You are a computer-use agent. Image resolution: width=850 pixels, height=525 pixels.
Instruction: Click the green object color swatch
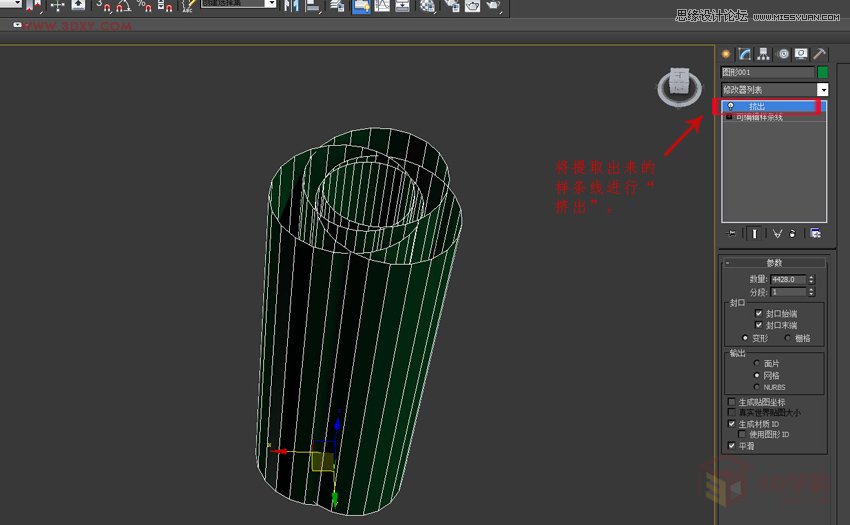(x=822, y=72)
